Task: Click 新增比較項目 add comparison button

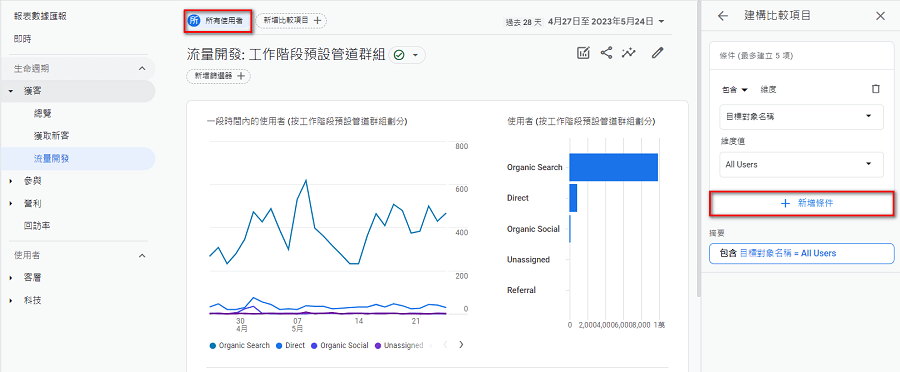Action: pos(292,20)
